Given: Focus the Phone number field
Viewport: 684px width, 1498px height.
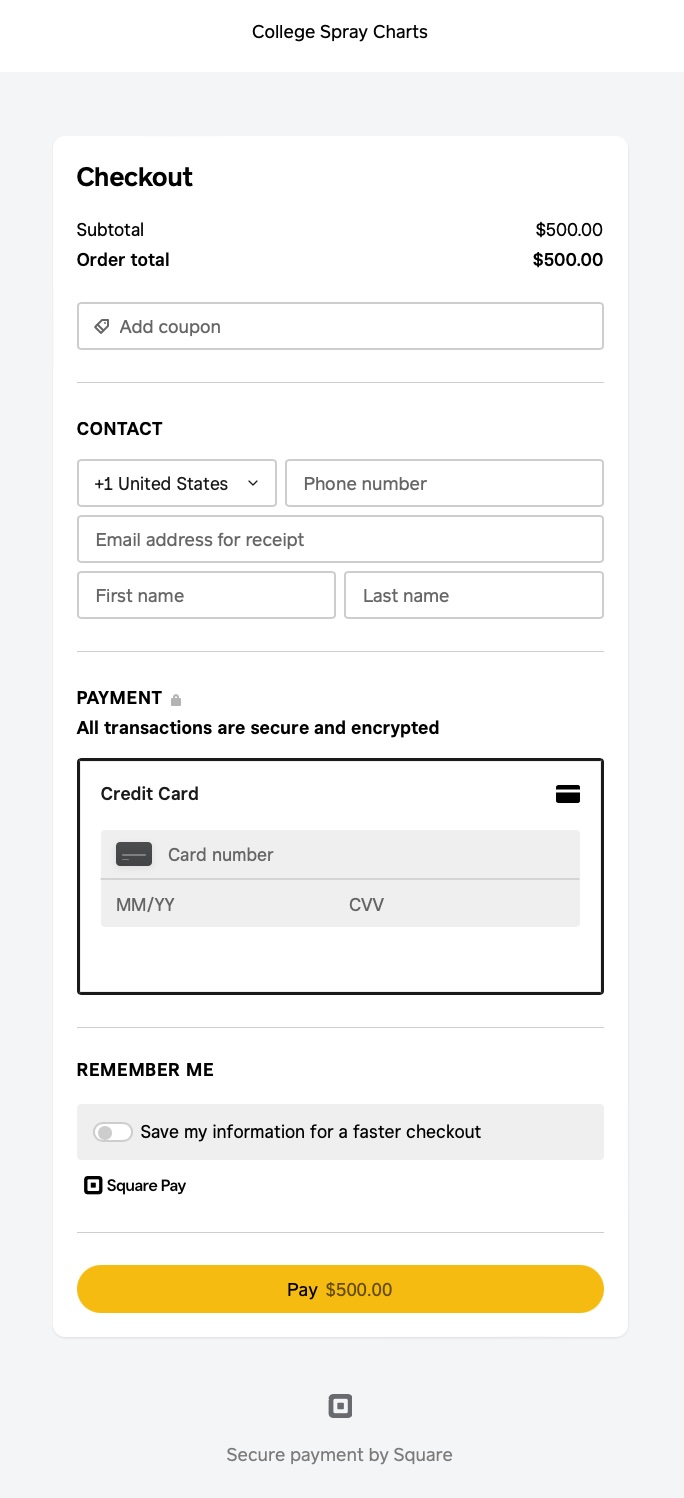Looking at the screenshot, I should click(x=444, y=484).
